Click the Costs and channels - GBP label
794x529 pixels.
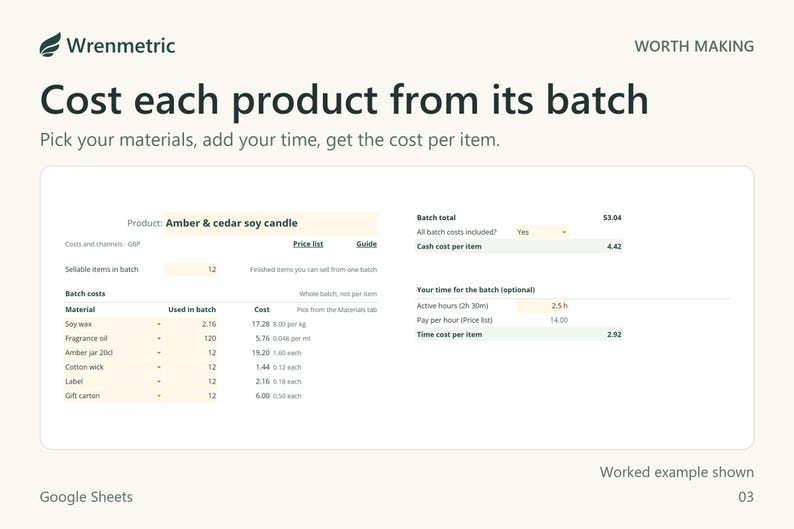coord(102,244)
